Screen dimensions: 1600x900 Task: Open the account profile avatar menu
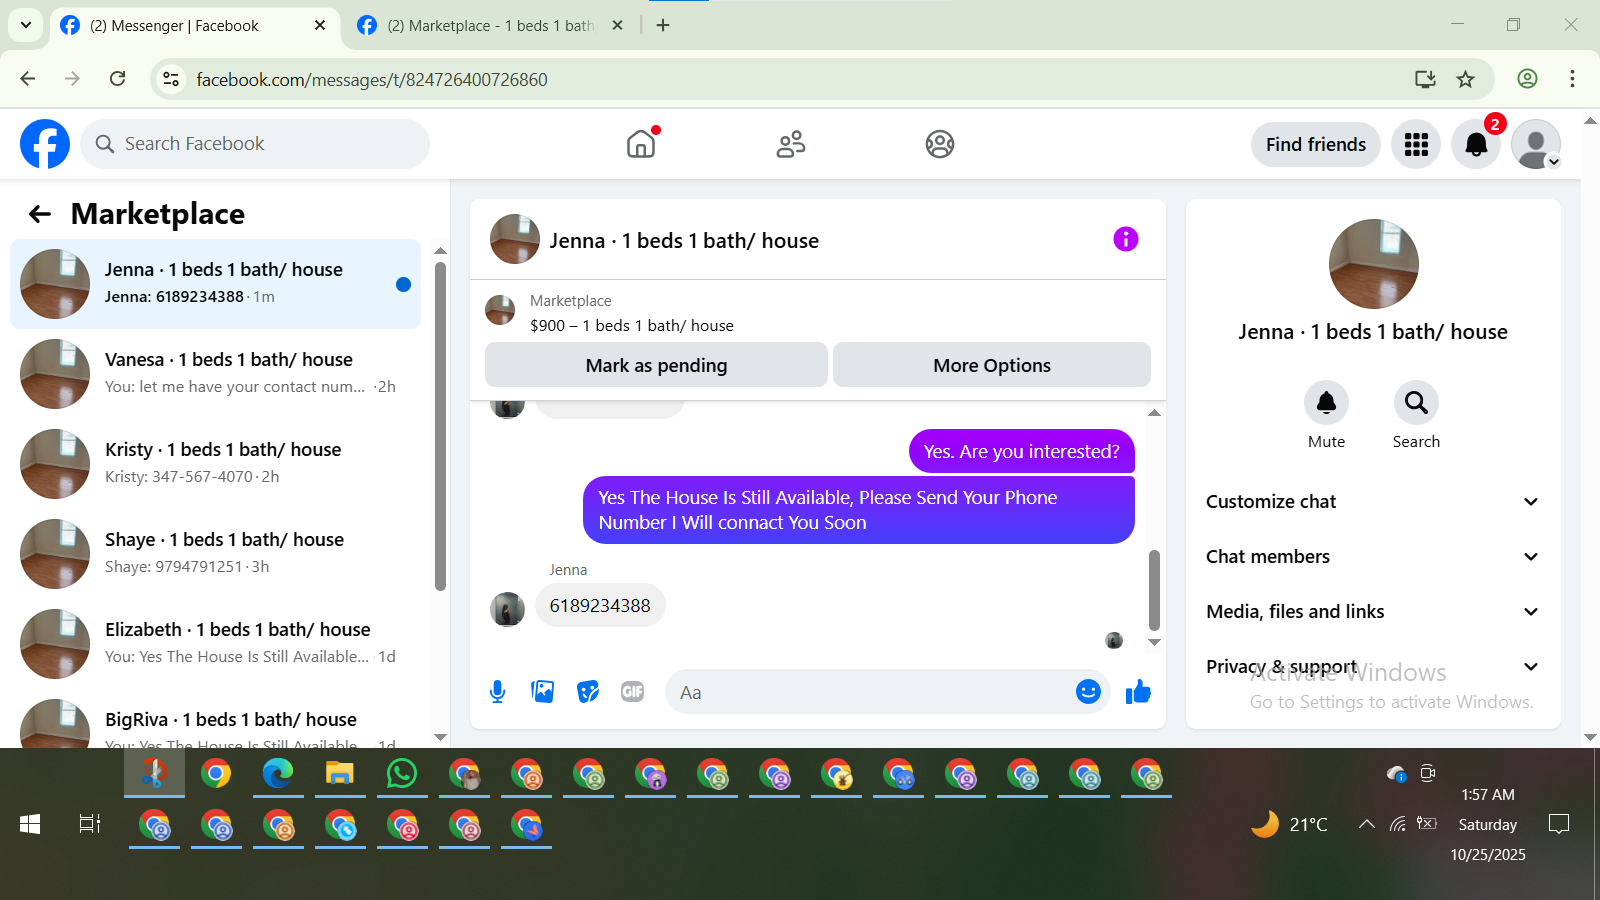[1536, 145]
